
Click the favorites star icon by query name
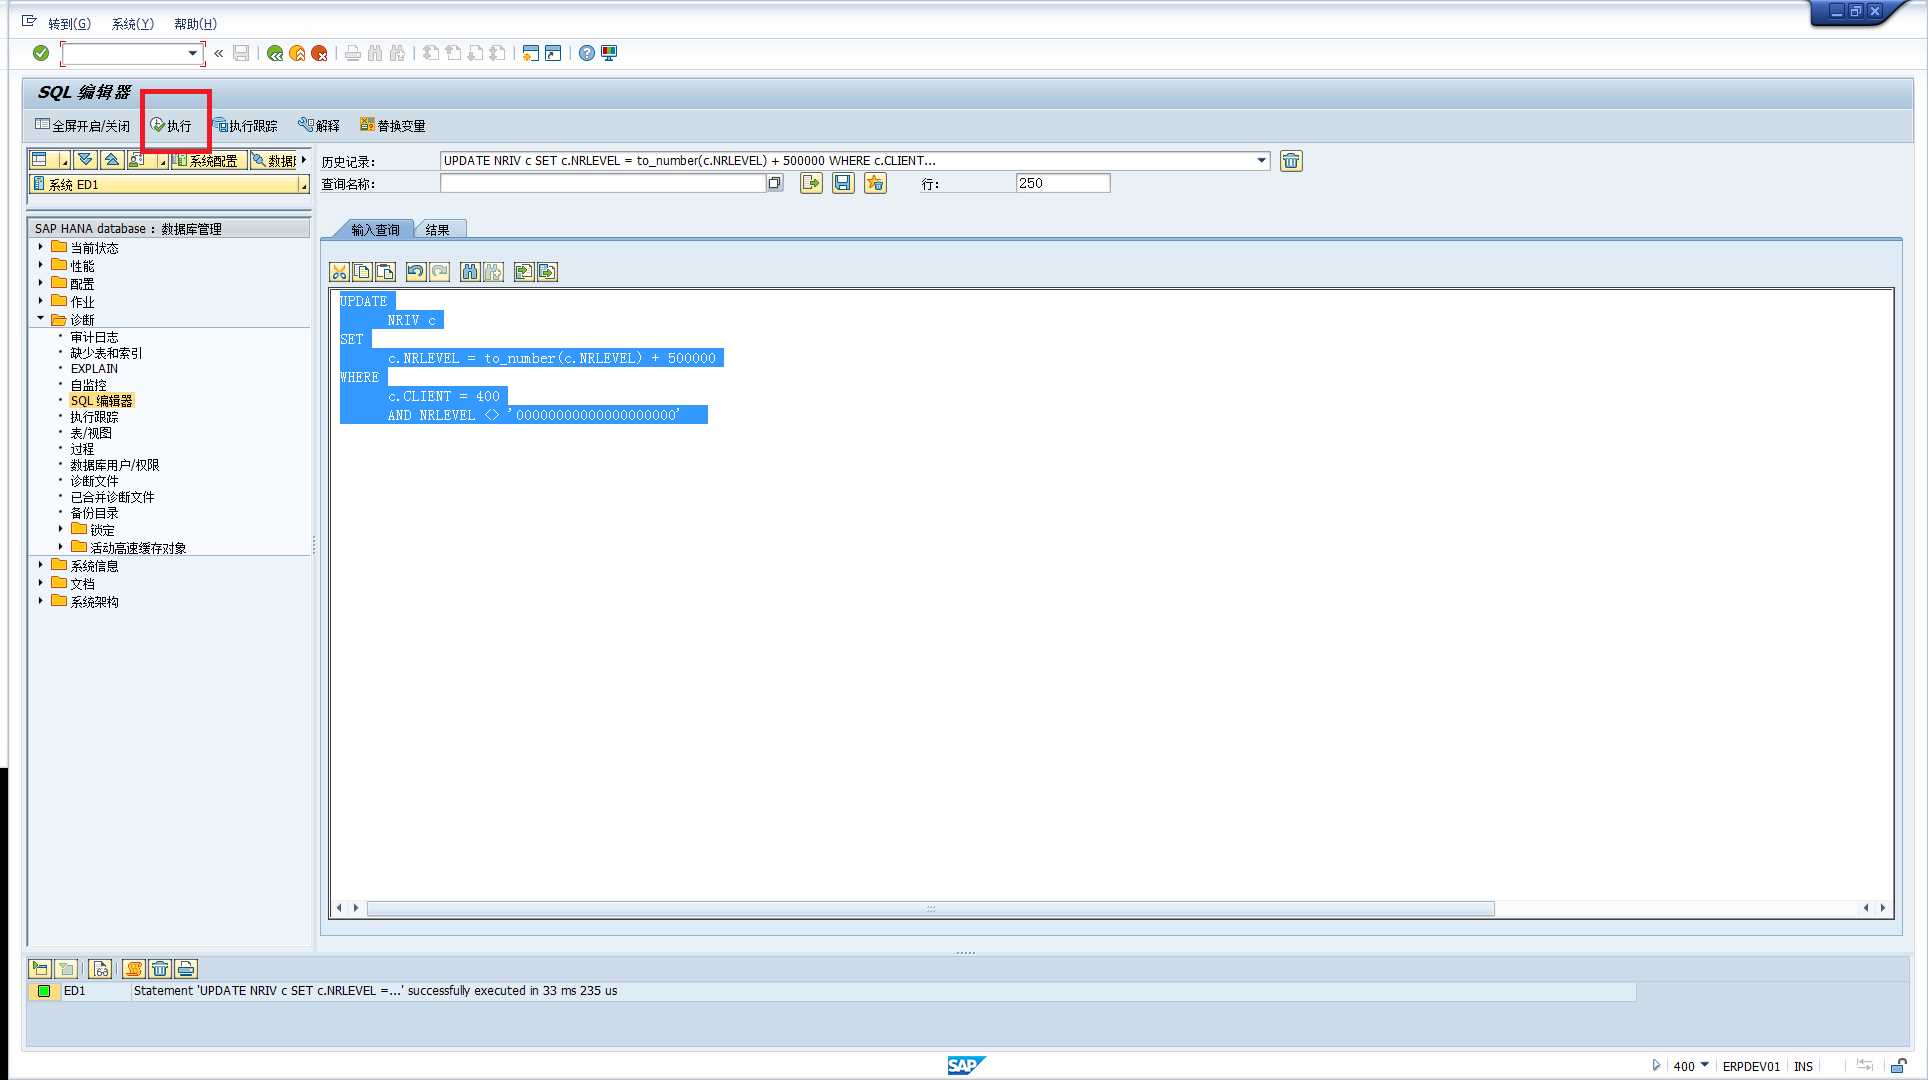click(x=875, y=183)
